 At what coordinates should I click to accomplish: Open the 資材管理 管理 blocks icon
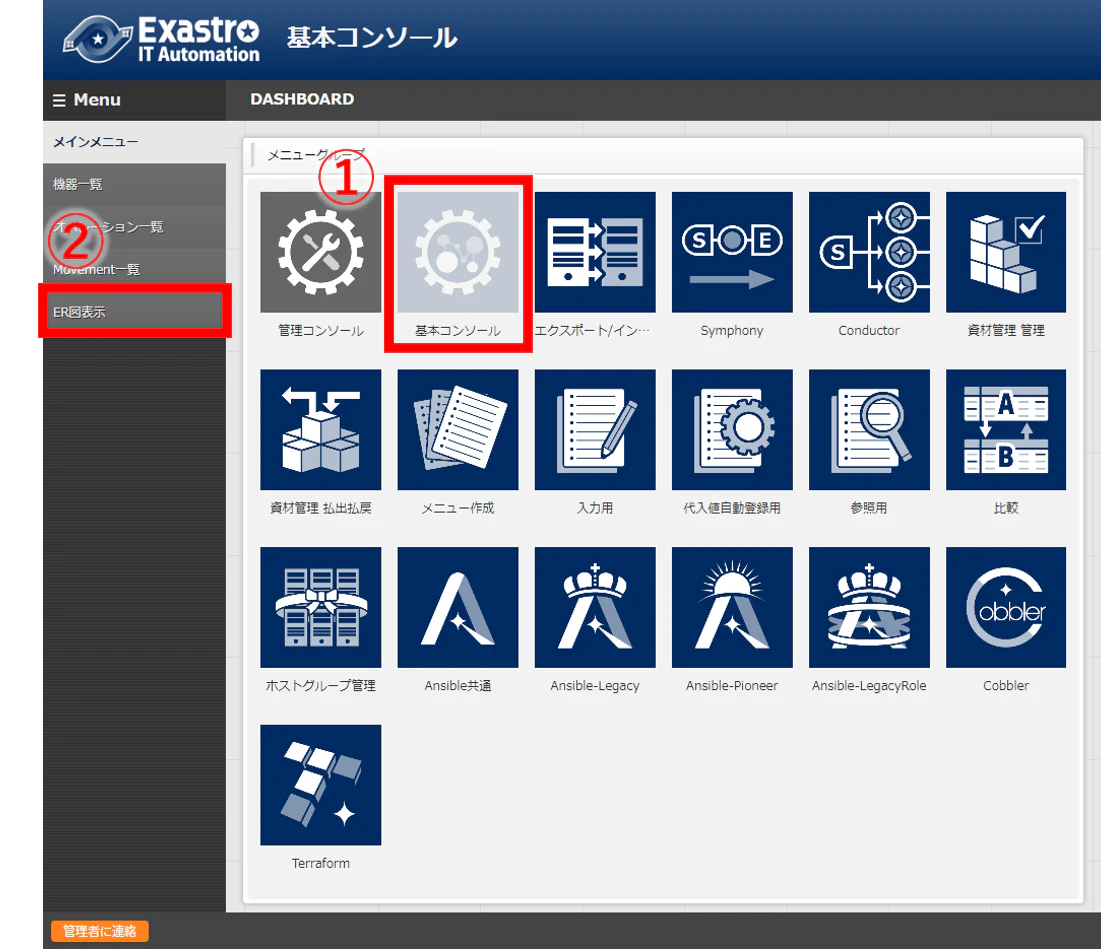point(1006,252)
